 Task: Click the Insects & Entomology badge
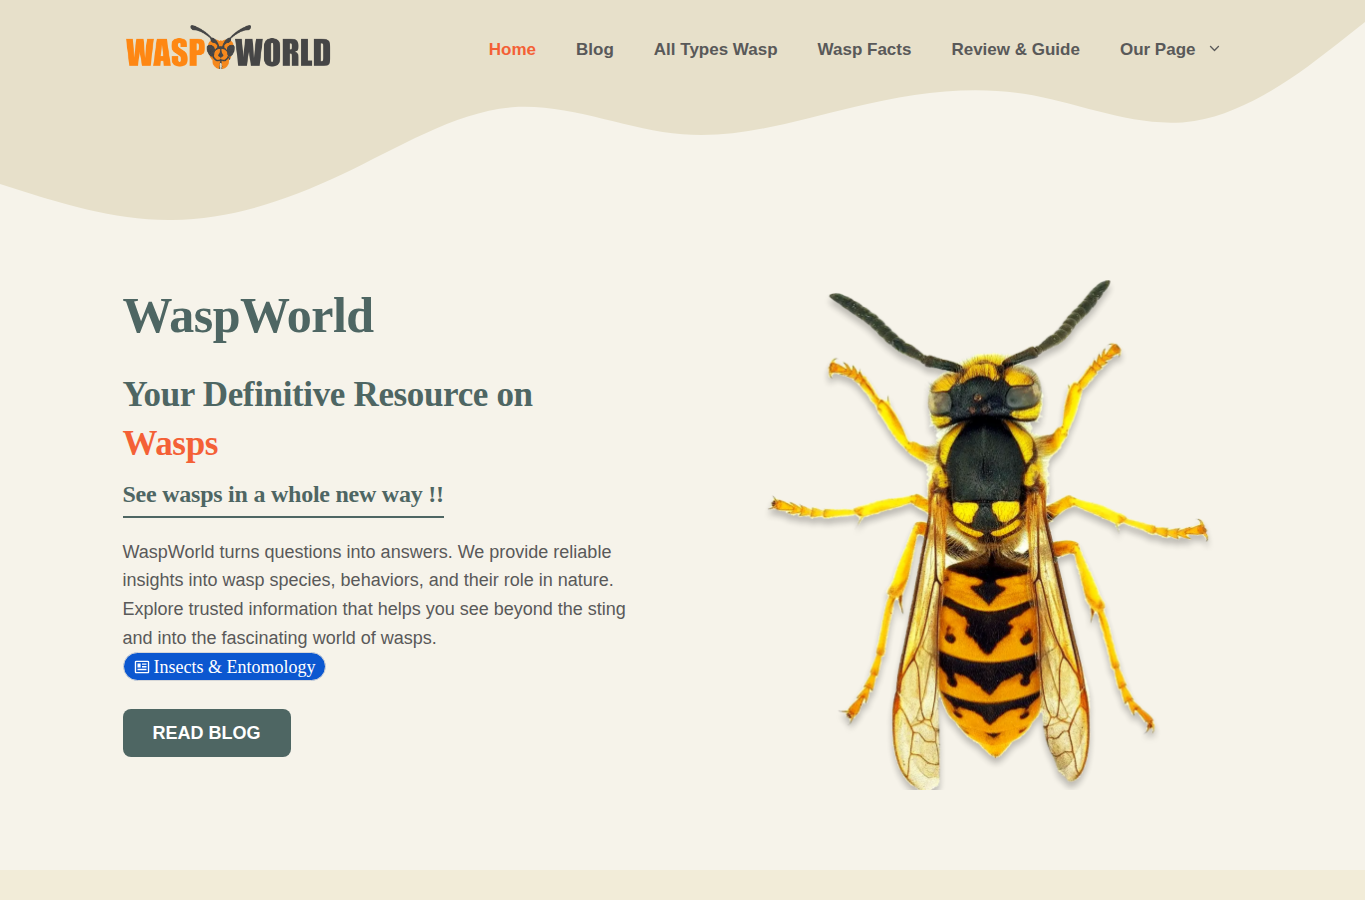click(x=224, y=667)
